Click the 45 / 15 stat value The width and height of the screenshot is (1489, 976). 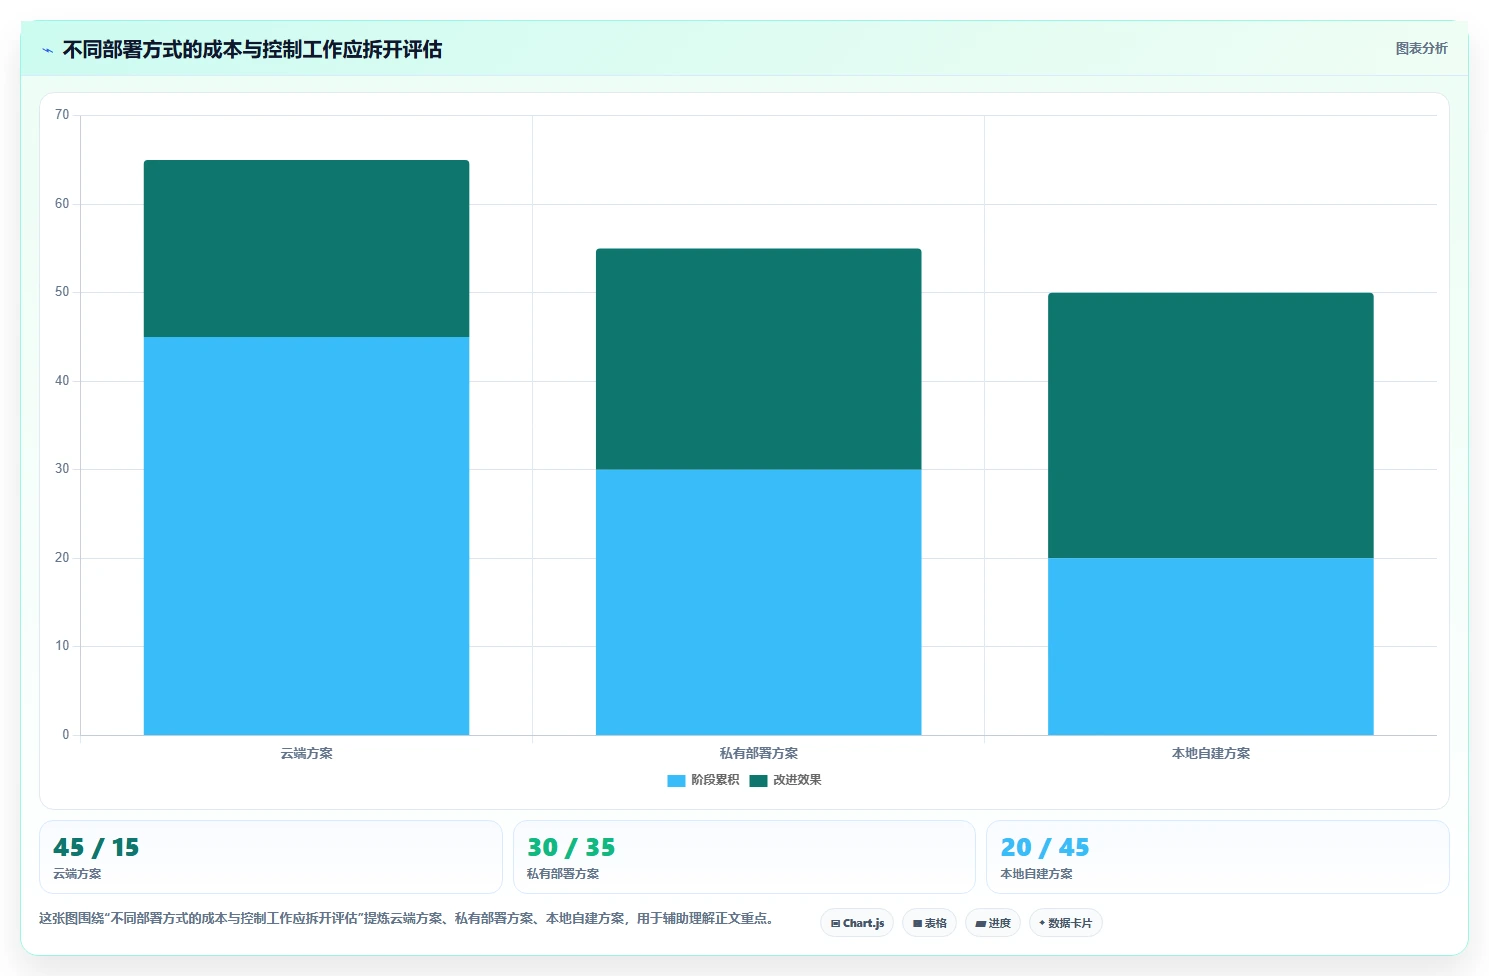pos(96,848)
